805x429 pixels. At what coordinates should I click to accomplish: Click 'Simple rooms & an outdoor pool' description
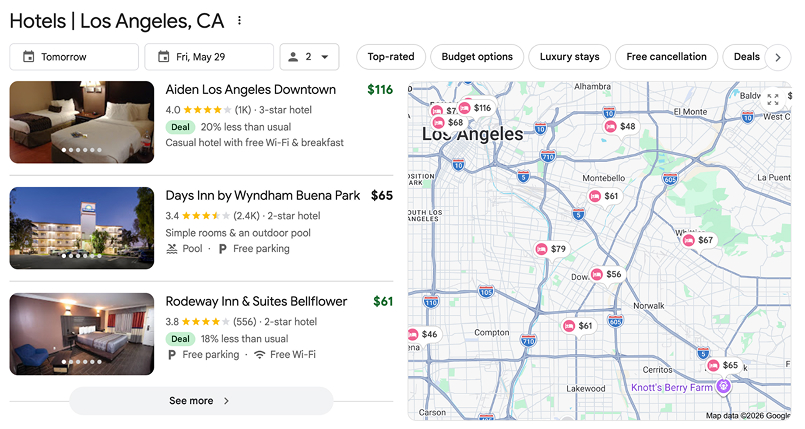238,233
